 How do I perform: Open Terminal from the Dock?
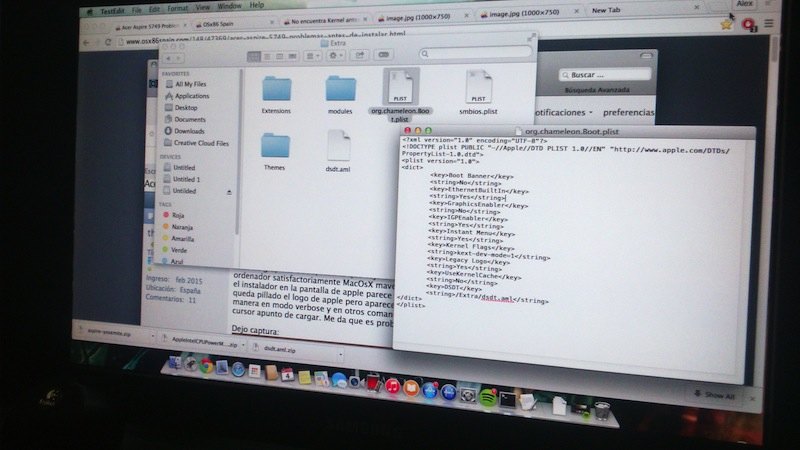click(x=507, y=401)
